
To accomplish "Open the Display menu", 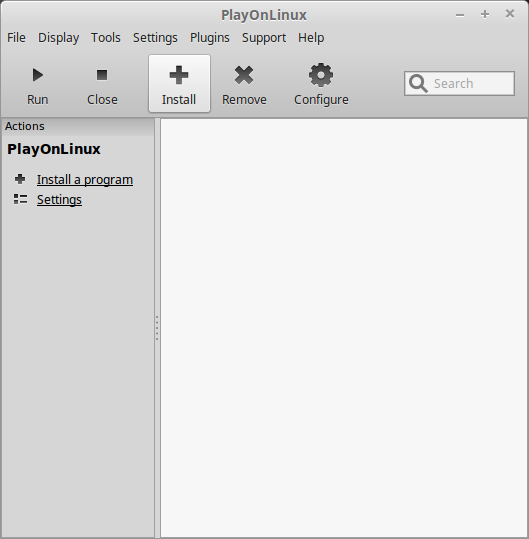I will [x=58, y=37].
